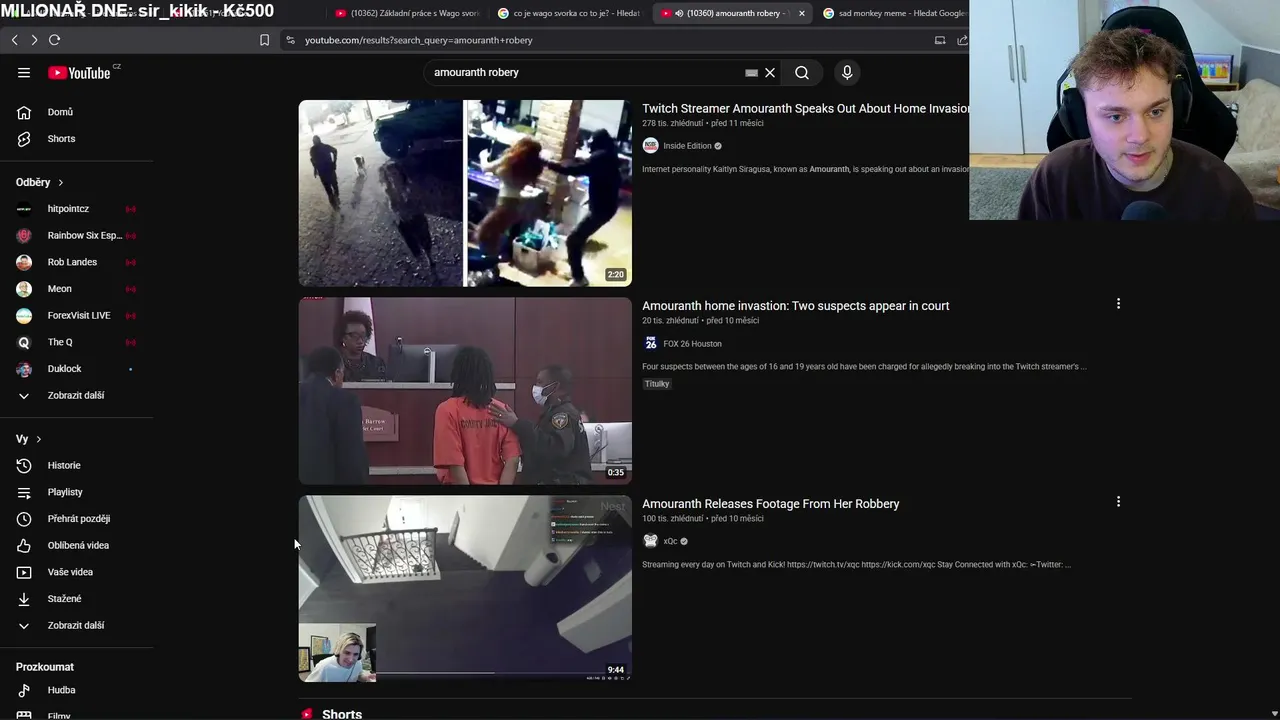Clear the search query with X
This screenshot has height=720, width=1280.
pyautogui.click(x=770, y=72)
